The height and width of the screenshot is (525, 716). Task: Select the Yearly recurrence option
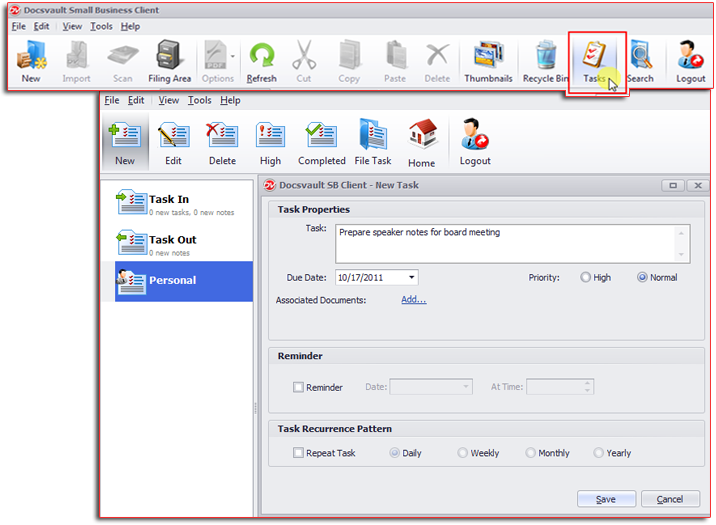point(598,453)
